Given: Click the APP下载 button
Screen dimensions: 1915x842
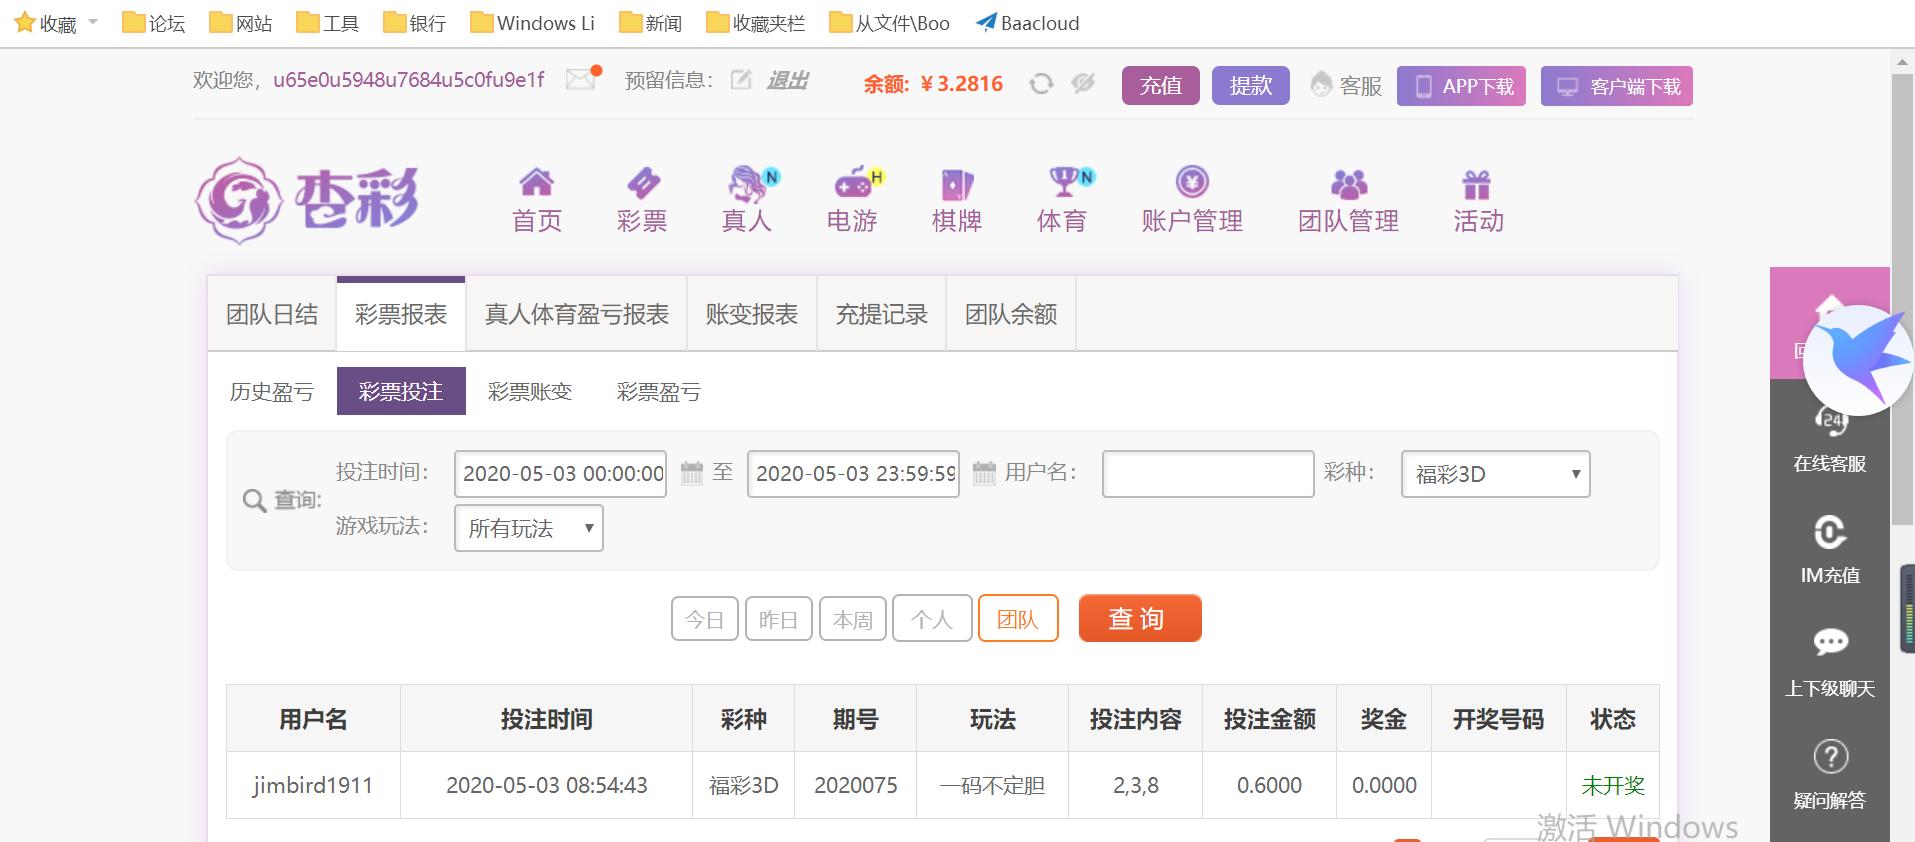Looking at the screenshot, I should pos(1461,86).
